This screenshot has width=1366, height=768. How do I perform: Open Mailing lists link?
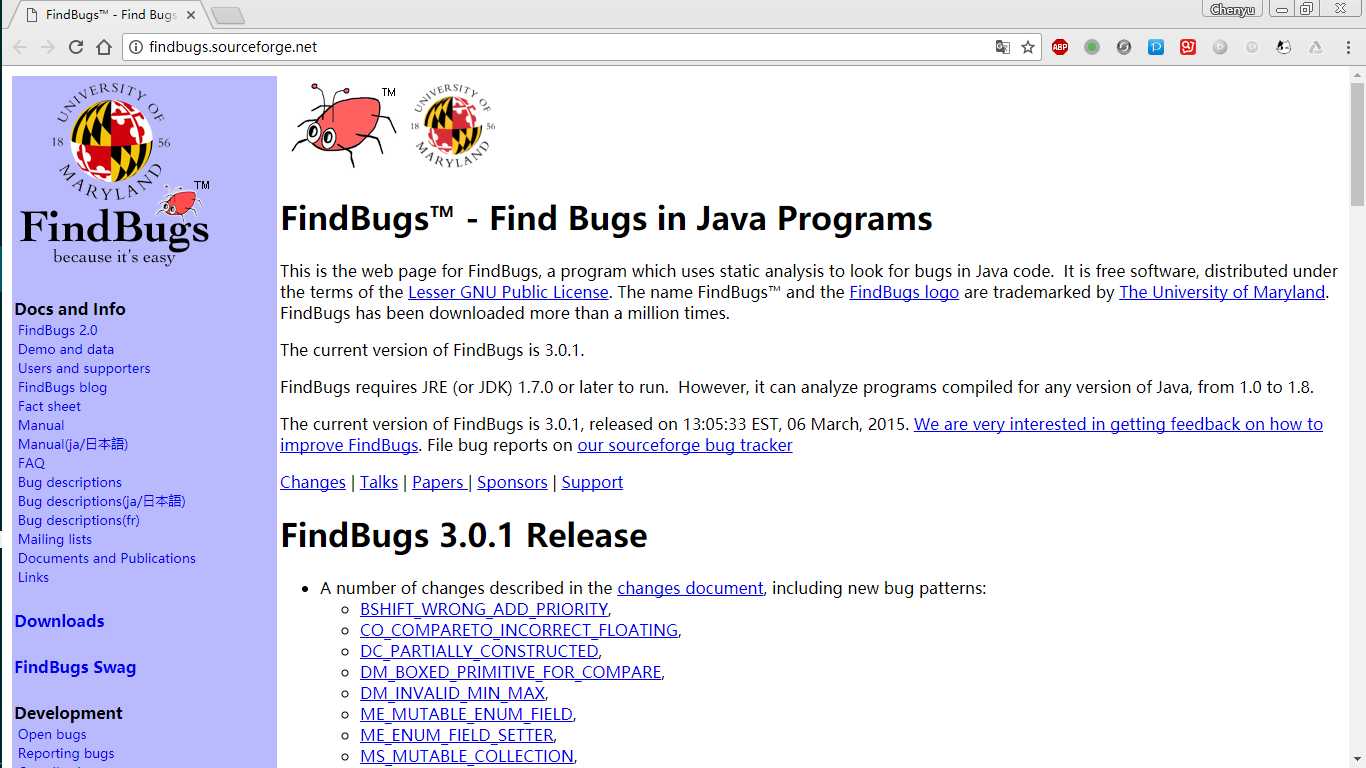[x=55, y=539]
